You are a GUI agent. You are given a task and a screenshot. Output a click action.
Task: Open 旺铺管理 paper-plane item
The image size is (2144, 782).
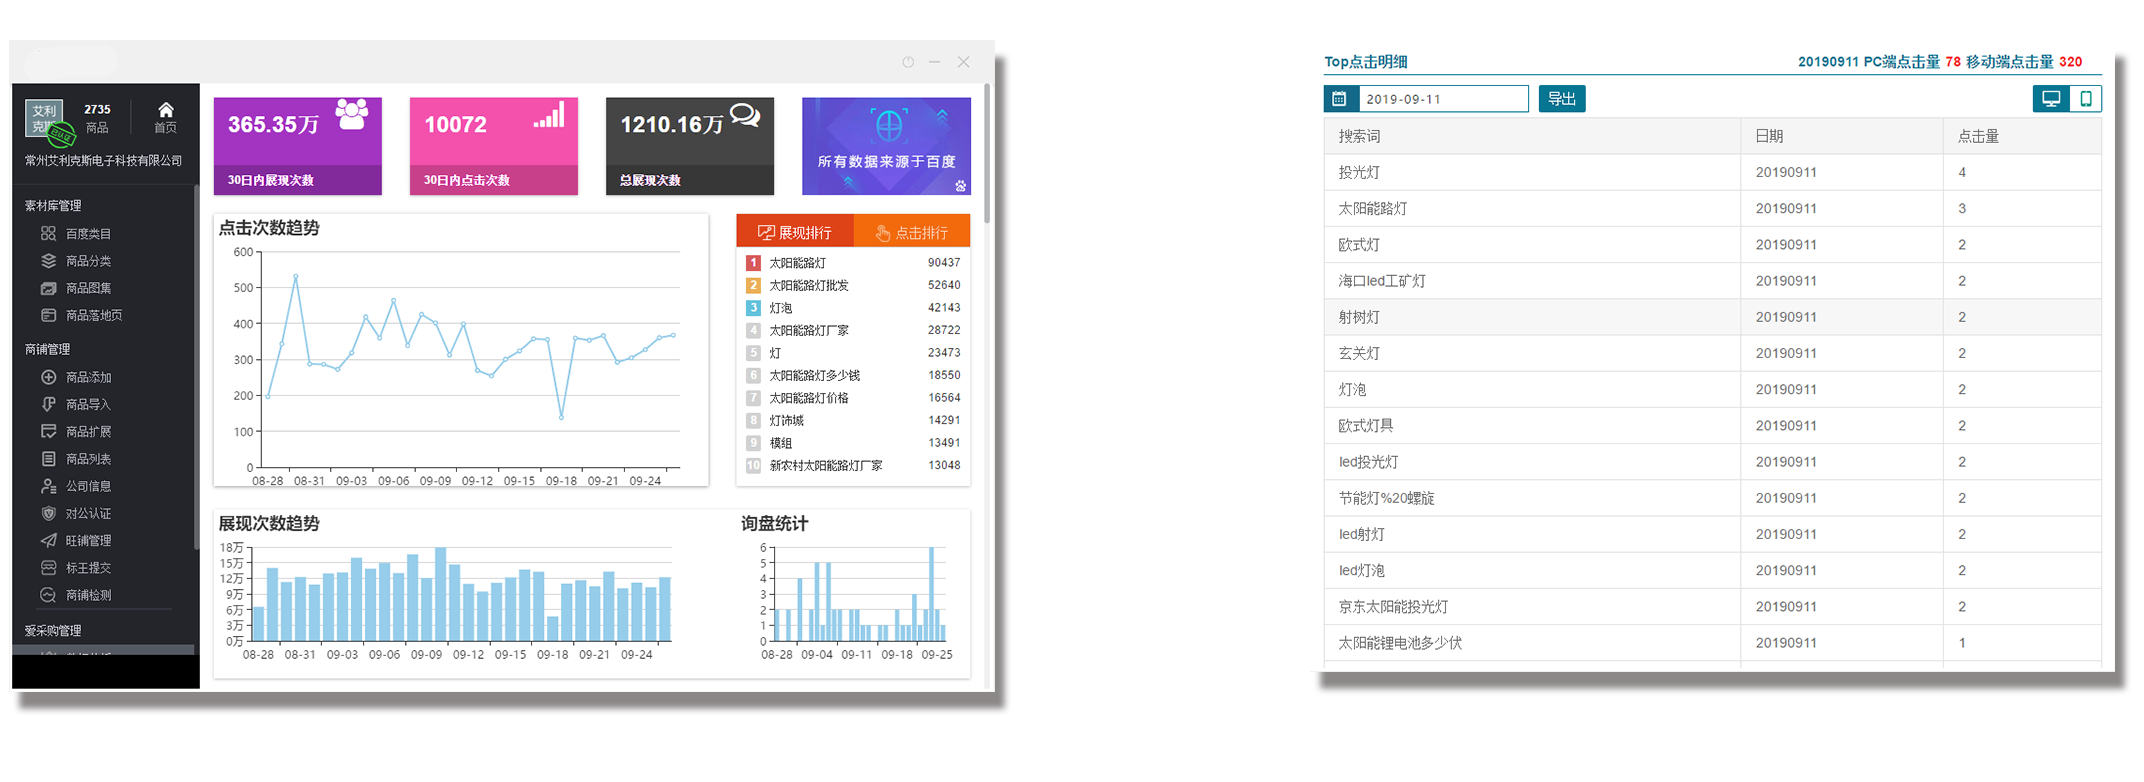point(87,541)
